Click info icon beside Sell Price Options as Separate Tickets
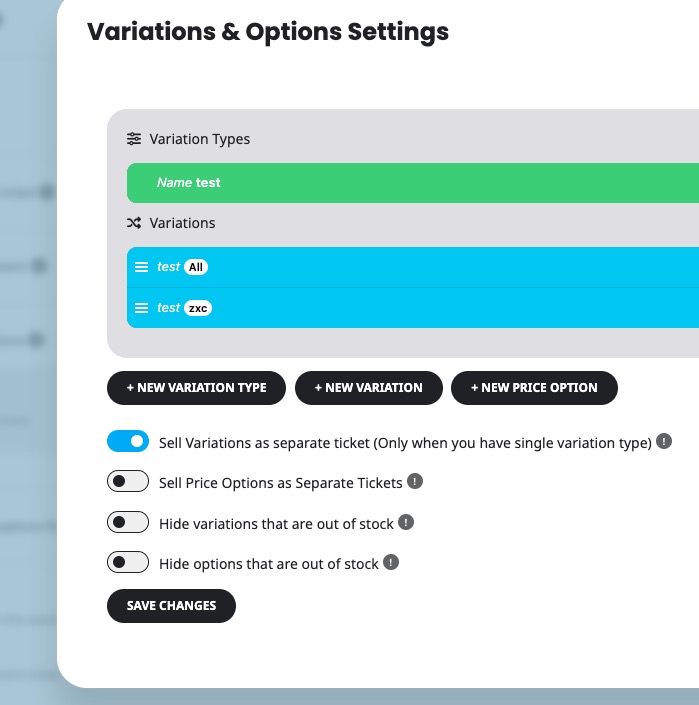 coord(415,481)
